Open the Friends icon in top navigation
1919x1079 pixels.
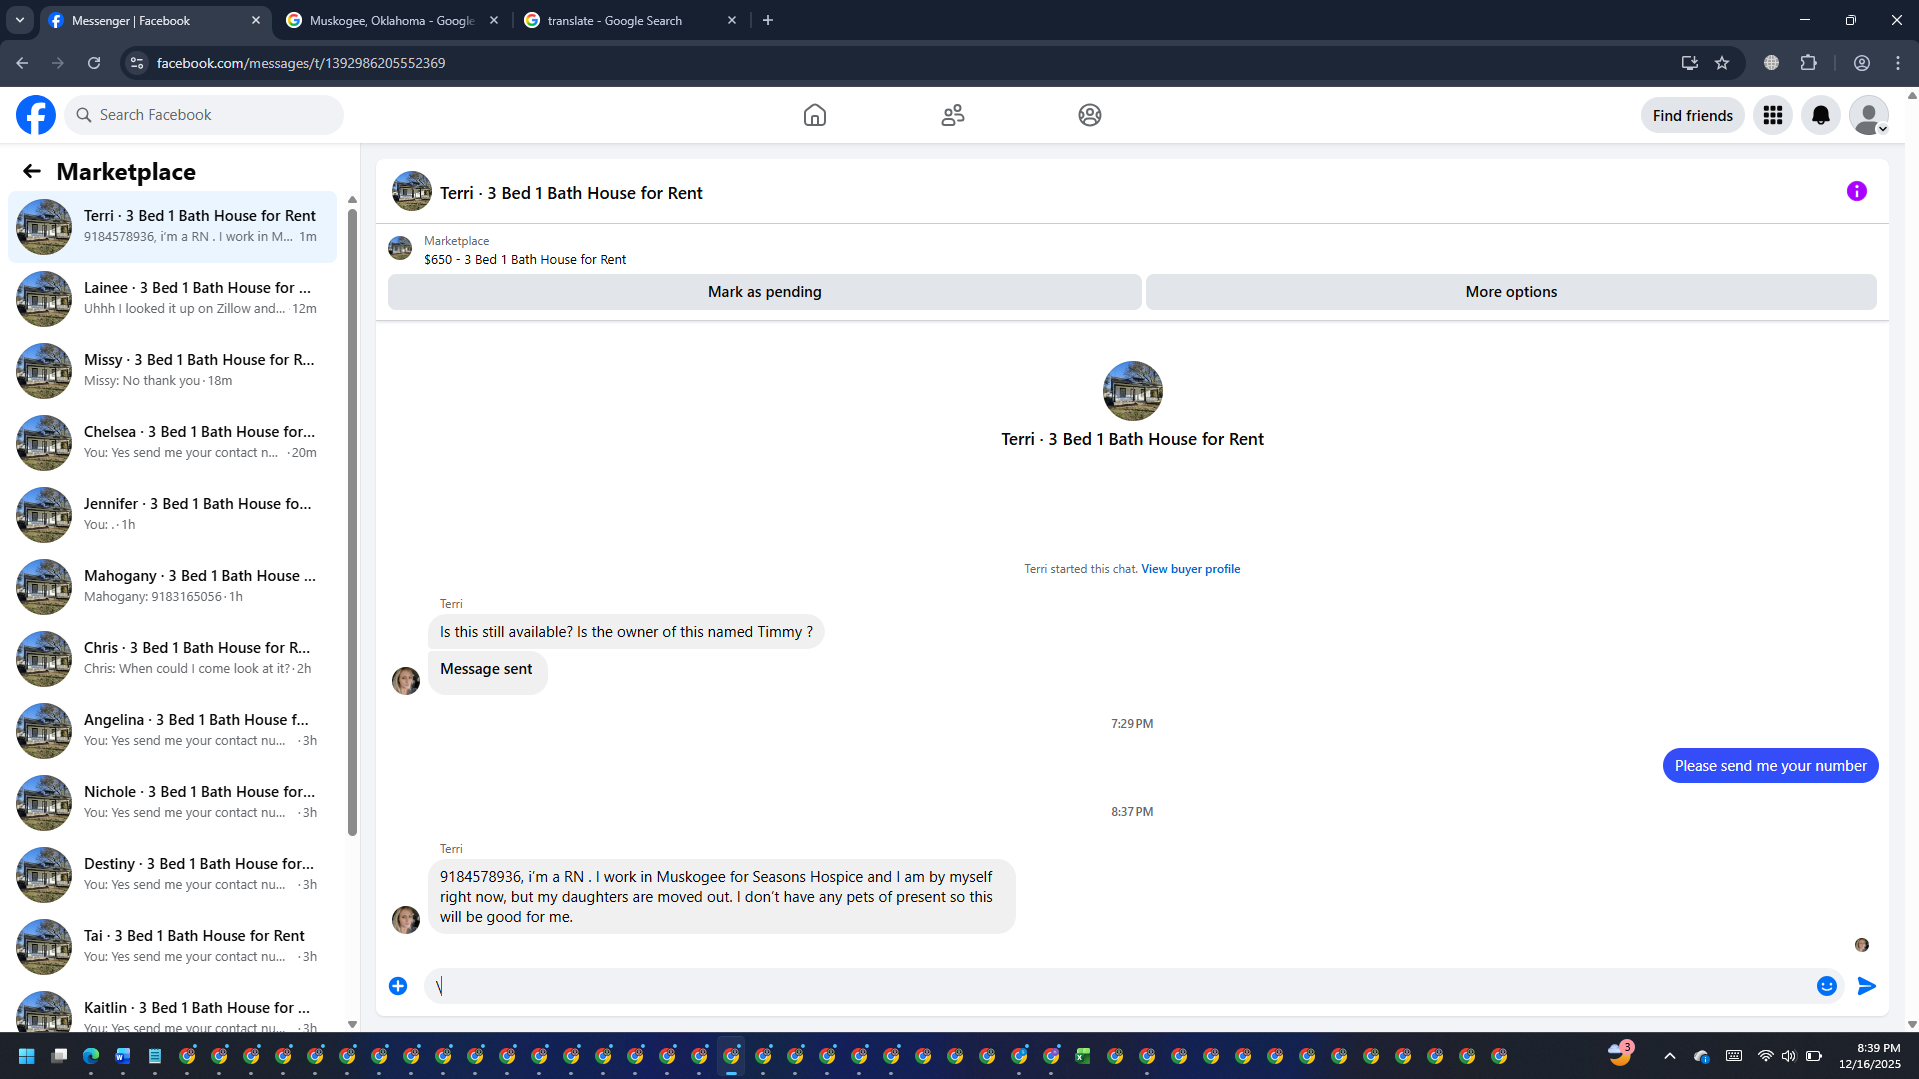pyautogui.click(x=953, y=115)
